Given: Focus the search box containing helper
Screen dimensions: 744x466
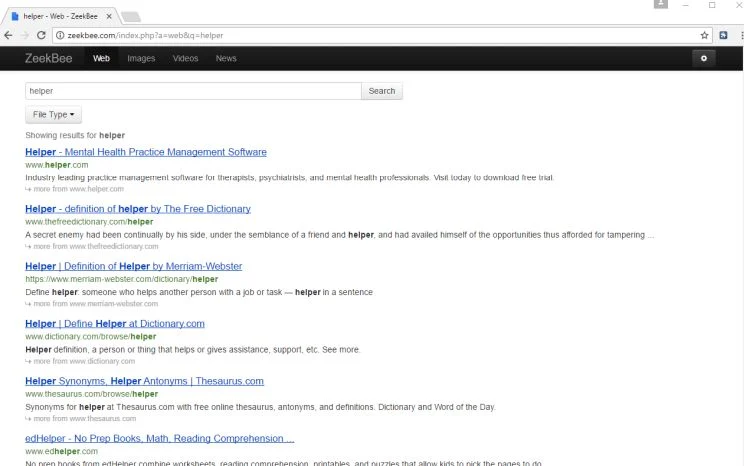Looking at the screenshot, I should 193,91.
